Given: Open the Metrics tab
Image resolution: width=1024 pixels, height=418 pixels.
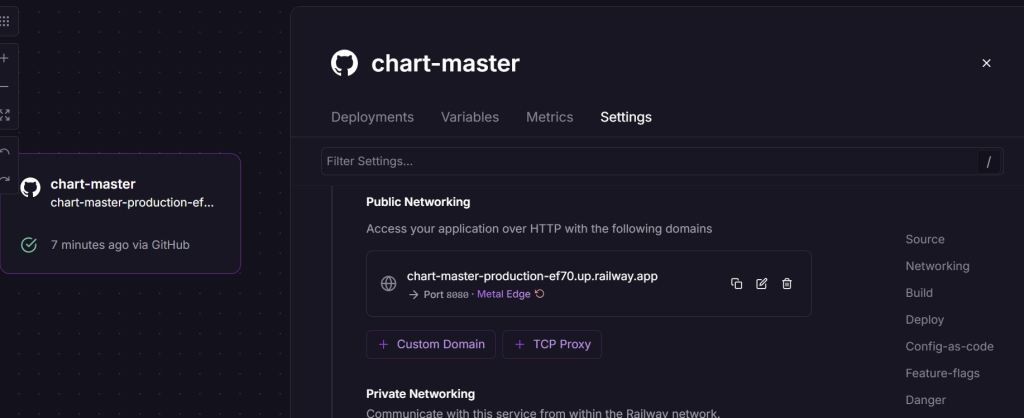Looking at the screenshot, I should coord(550,117).
